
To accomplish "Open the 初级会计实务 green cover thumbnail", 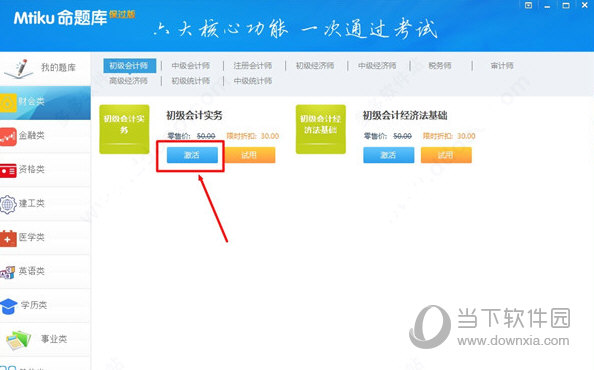I will point(124,129).
